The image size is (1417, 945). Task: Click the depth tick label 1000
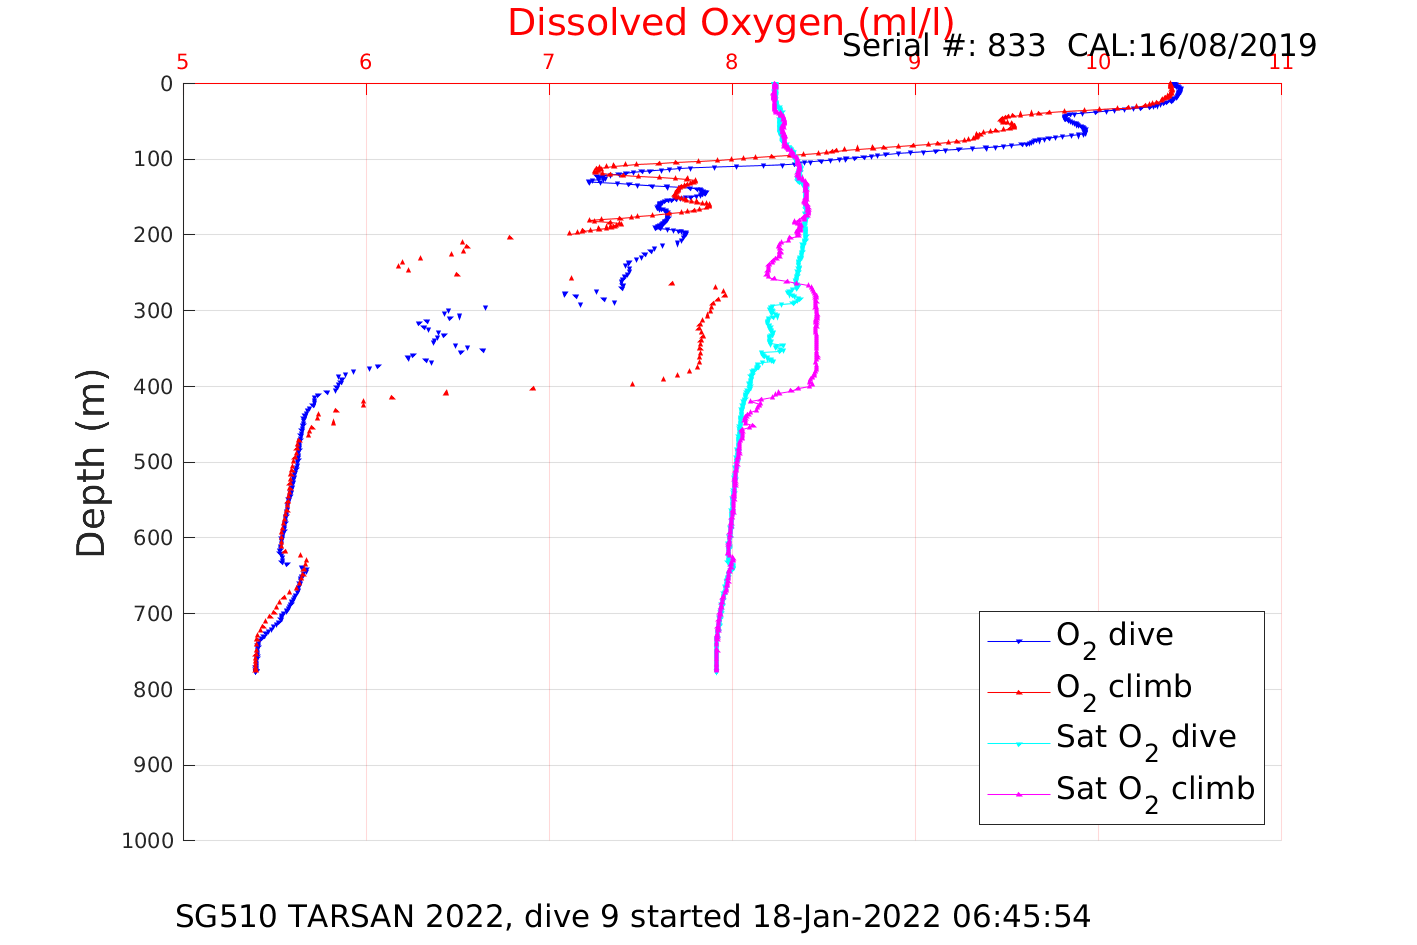click(x=147, y=840)
